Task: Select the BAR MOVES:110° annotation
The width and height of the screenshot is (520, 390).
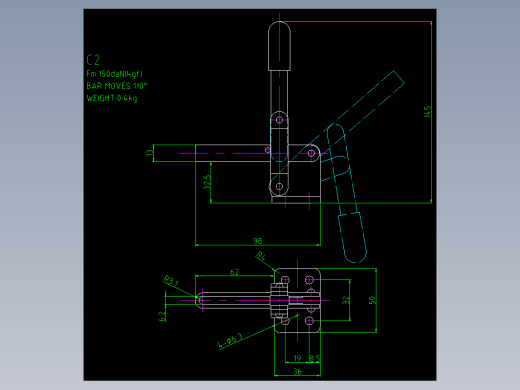Action: tap(117, 86)
